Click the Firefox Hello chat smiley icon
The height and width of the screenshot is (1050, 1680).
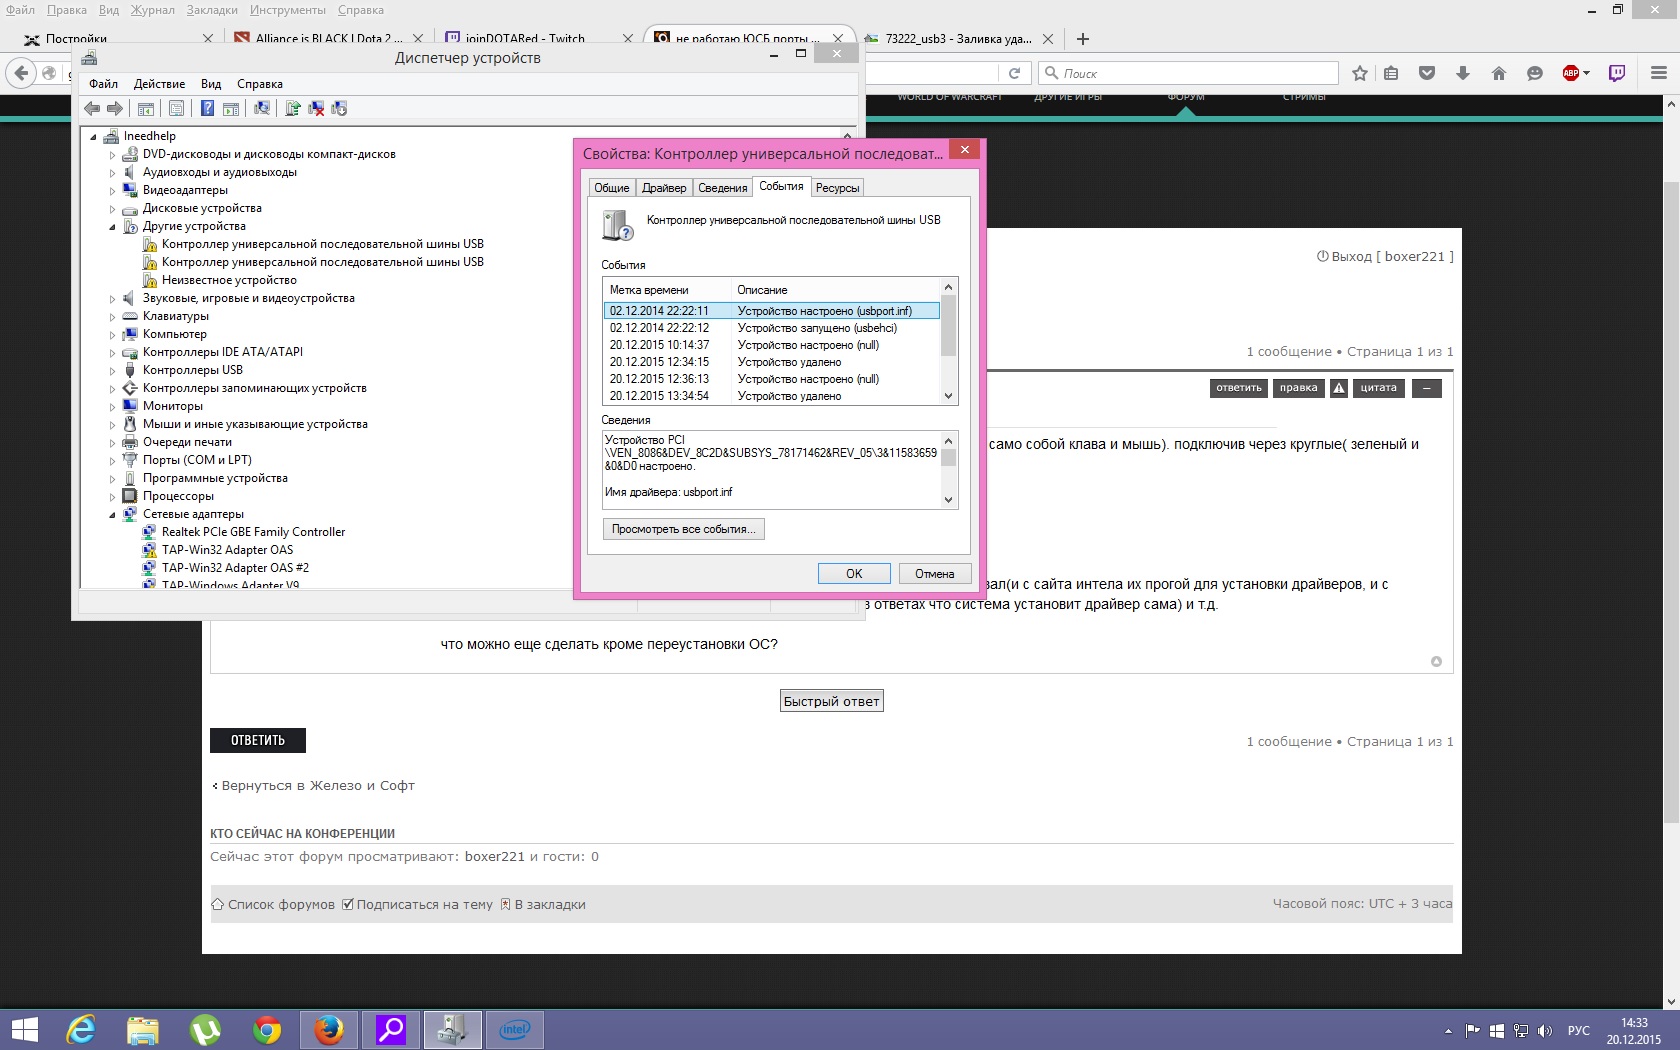[x=1535, y=73]
